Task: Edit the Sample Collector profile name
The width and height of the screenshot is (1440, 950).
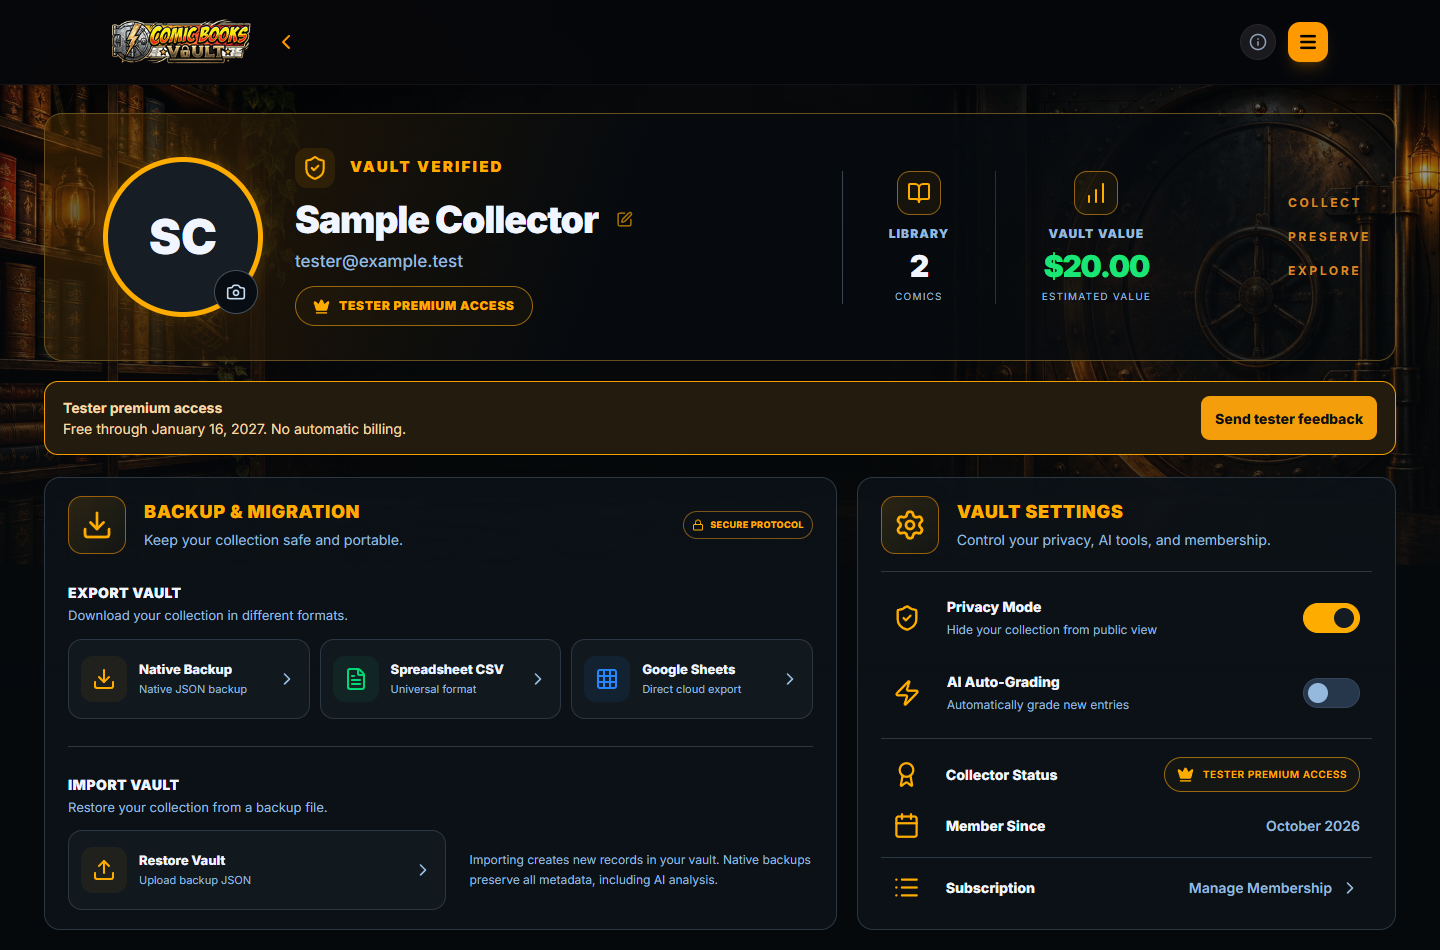Action: [x=625, y=219]
